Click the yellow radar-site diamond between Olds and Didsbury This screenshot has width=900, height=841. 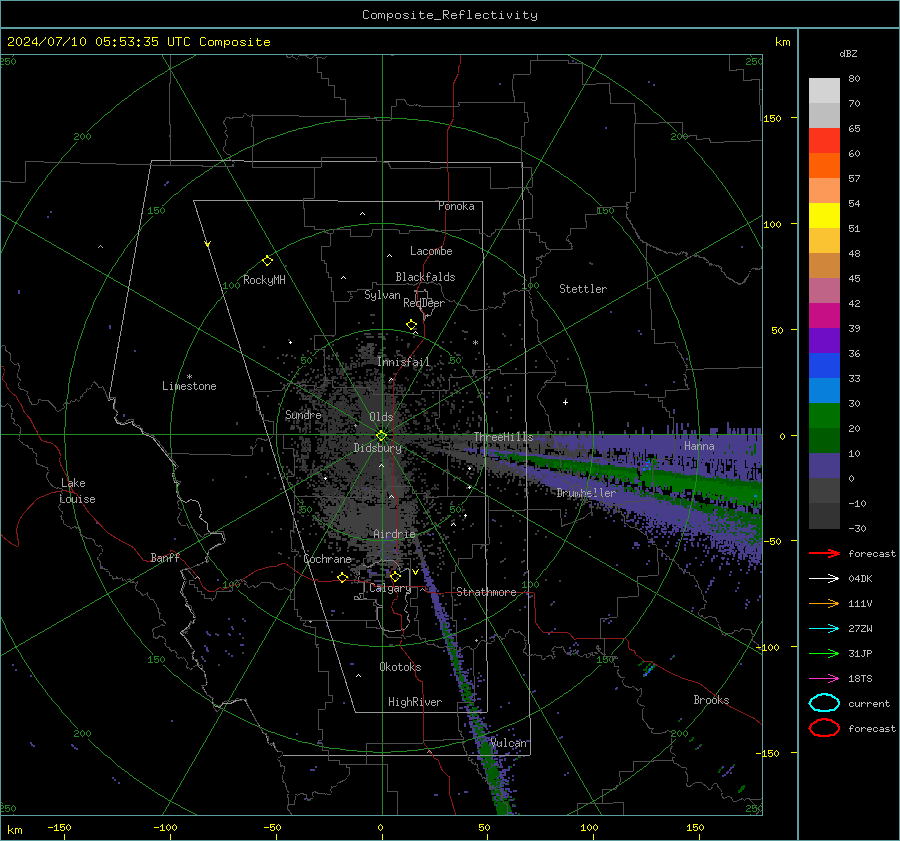pos(381,436)
